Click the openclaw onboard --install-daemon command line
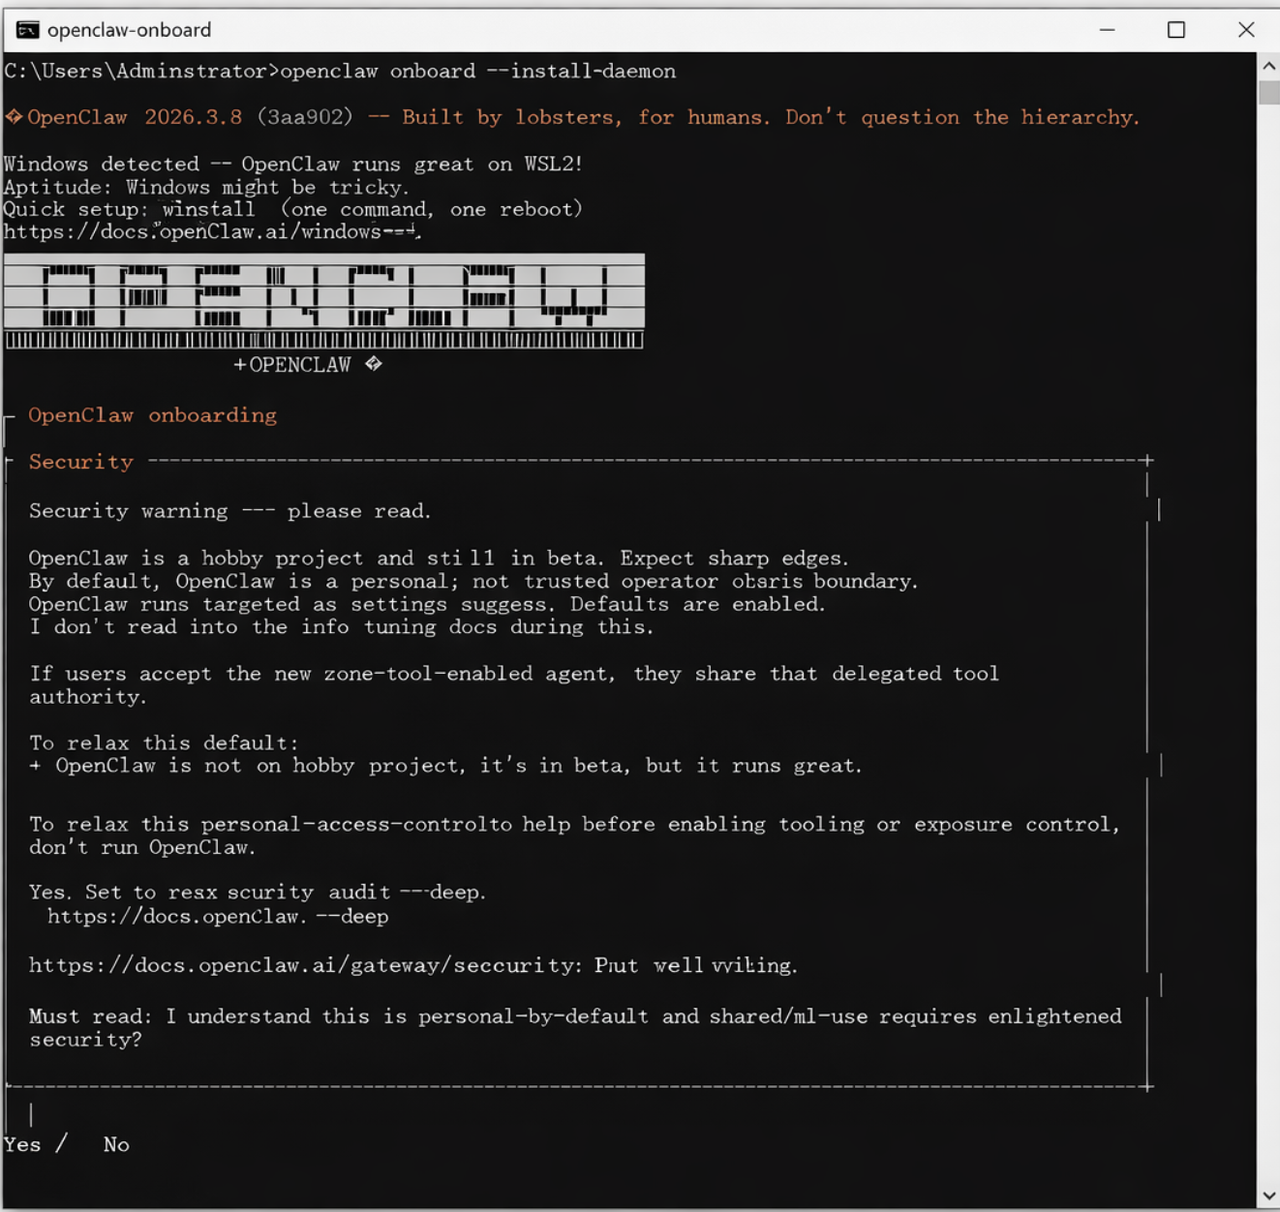Image resolution: width=1280 pixels, height=1212 pixels. [477, 71]
